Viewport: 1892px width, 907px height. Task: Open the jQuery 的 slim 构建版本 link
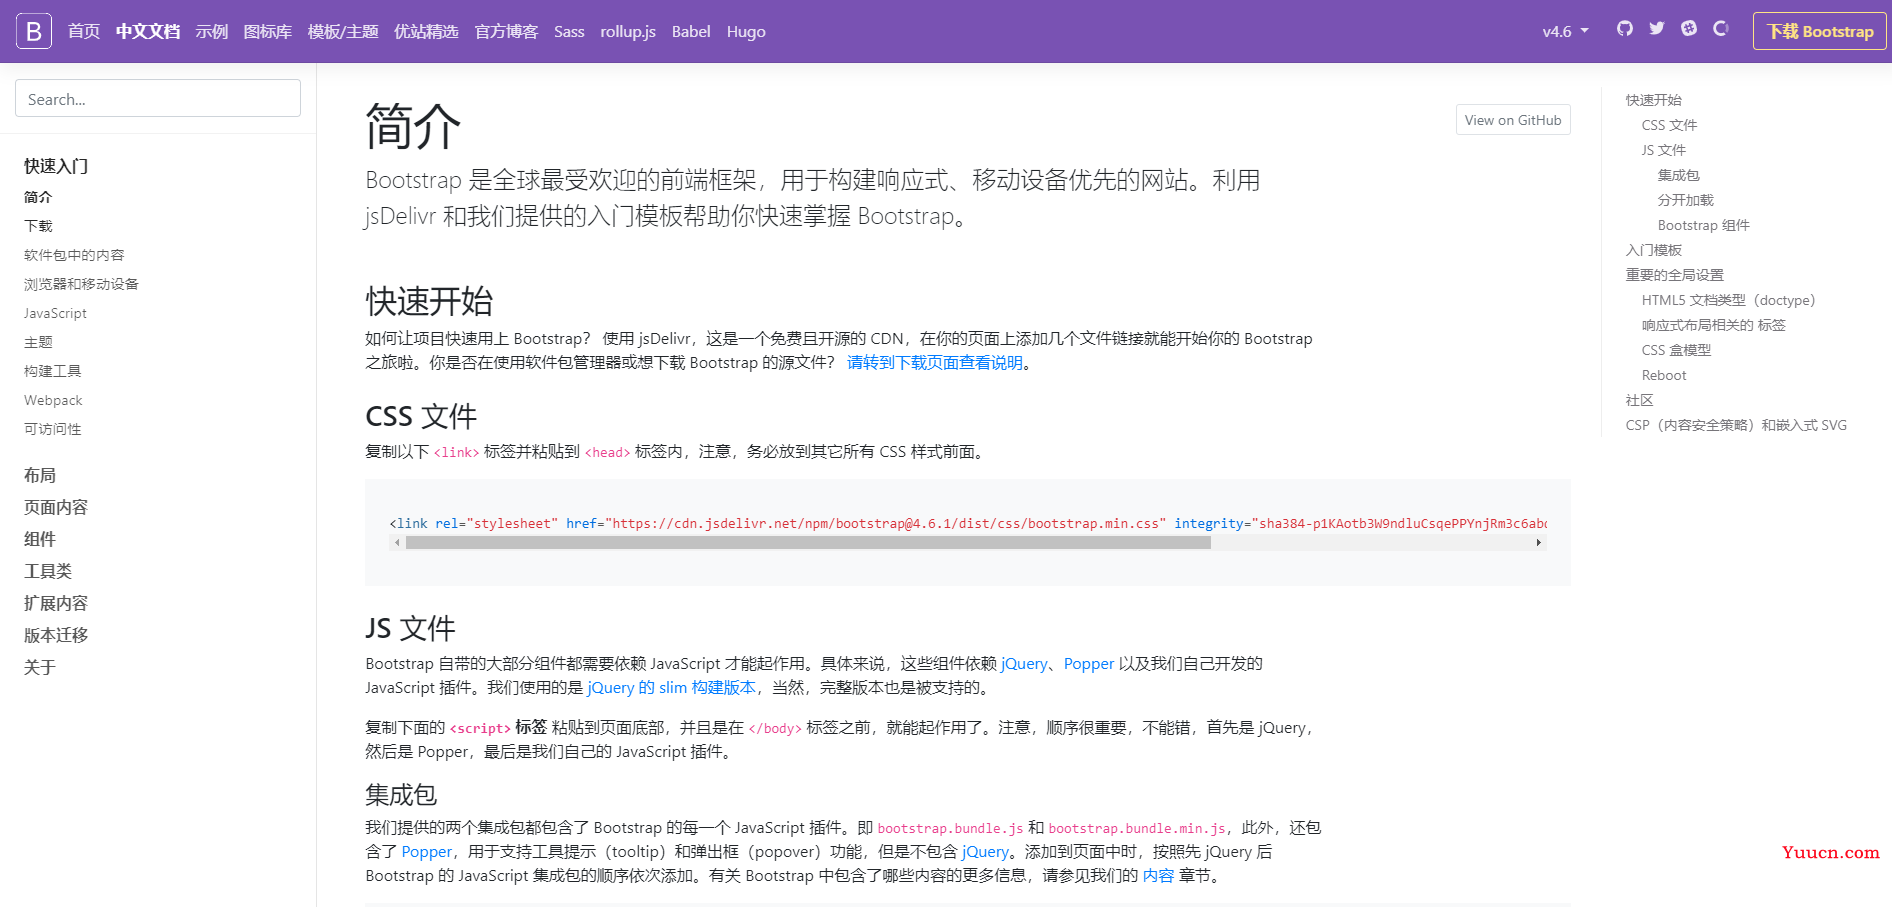(x=671, y=687)
